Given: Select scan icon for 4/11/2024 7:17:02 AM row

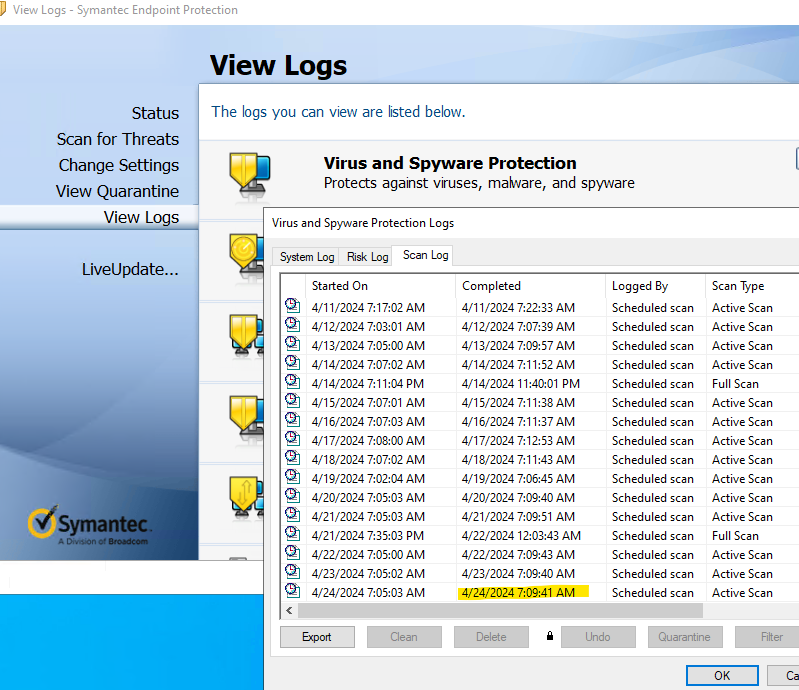Looking at the screenshot, I should click(x=292, y=307).
